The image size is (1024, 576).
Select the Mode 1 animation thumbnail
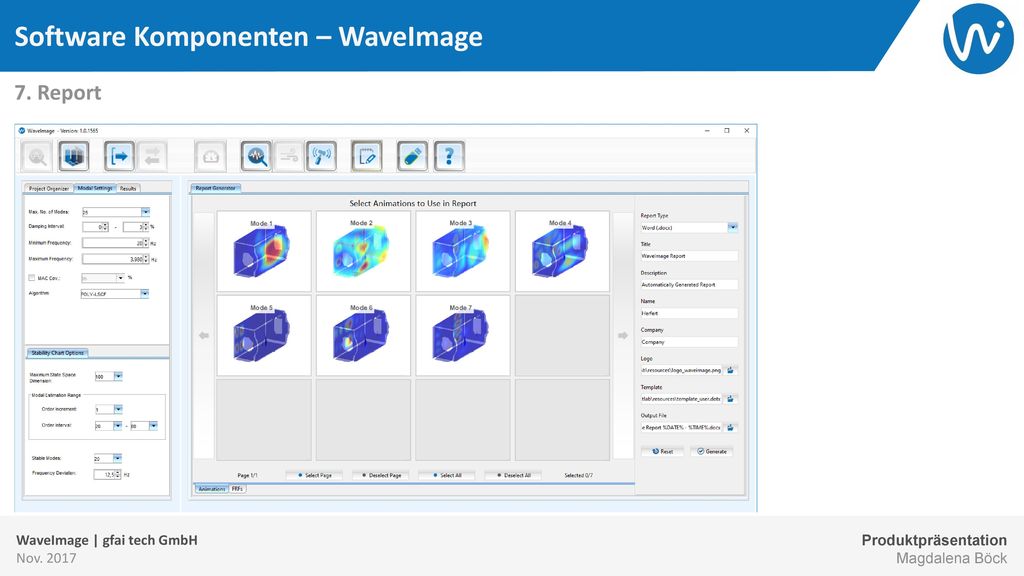pos(264,251)
